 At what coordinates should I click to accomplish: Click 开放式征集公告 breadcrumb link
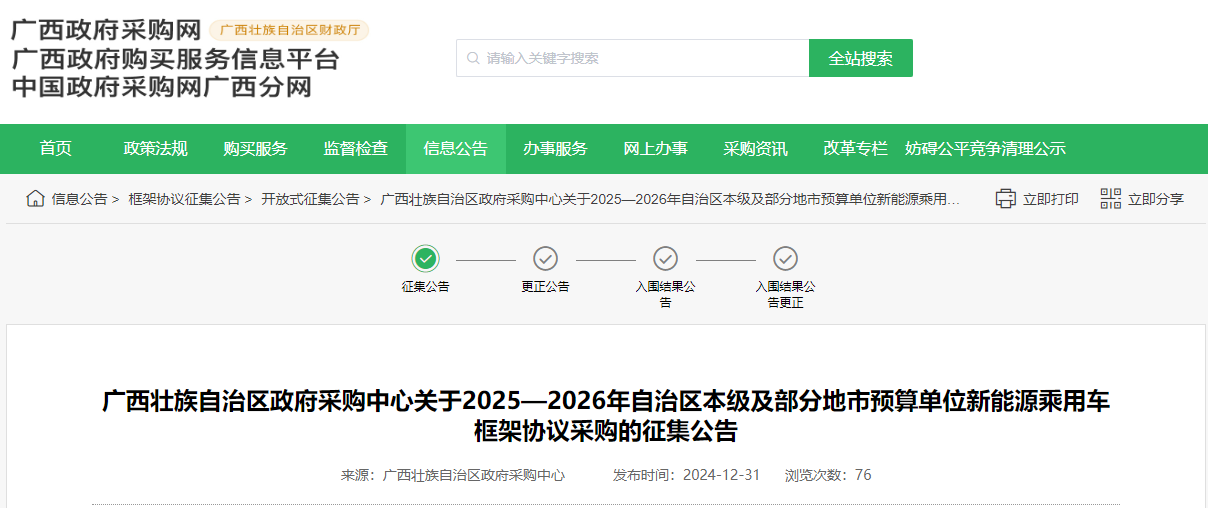(x=310, y=199)
